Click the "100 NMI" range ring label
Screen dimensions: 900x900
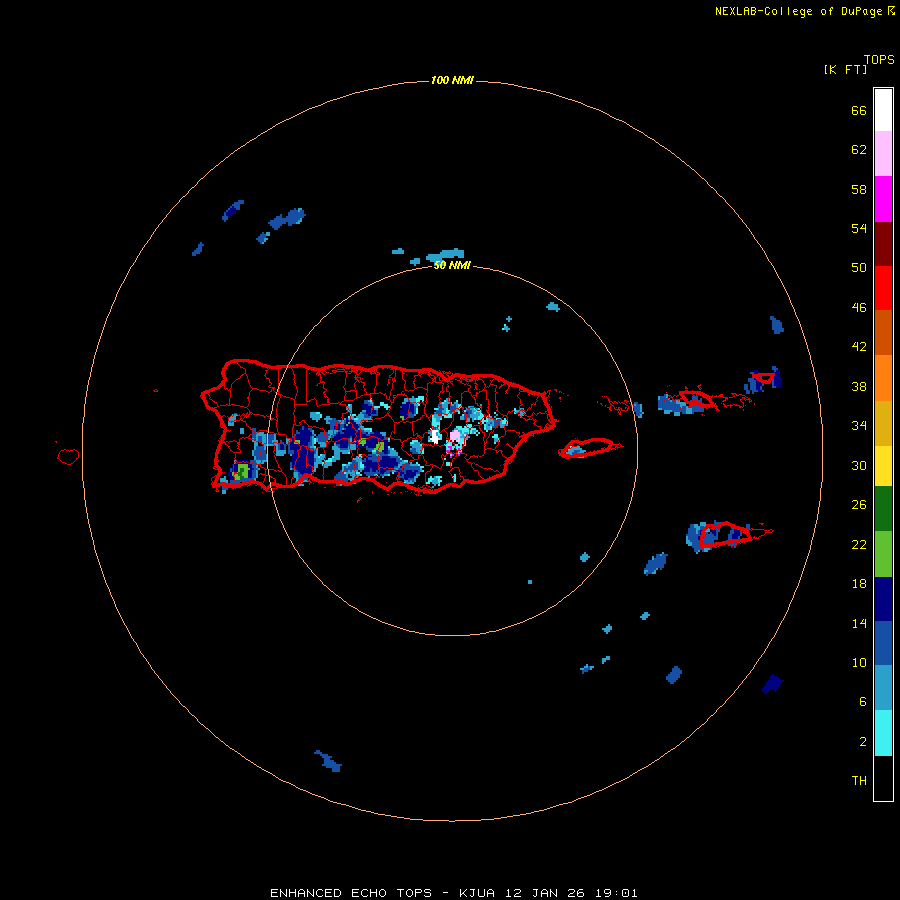452,80
